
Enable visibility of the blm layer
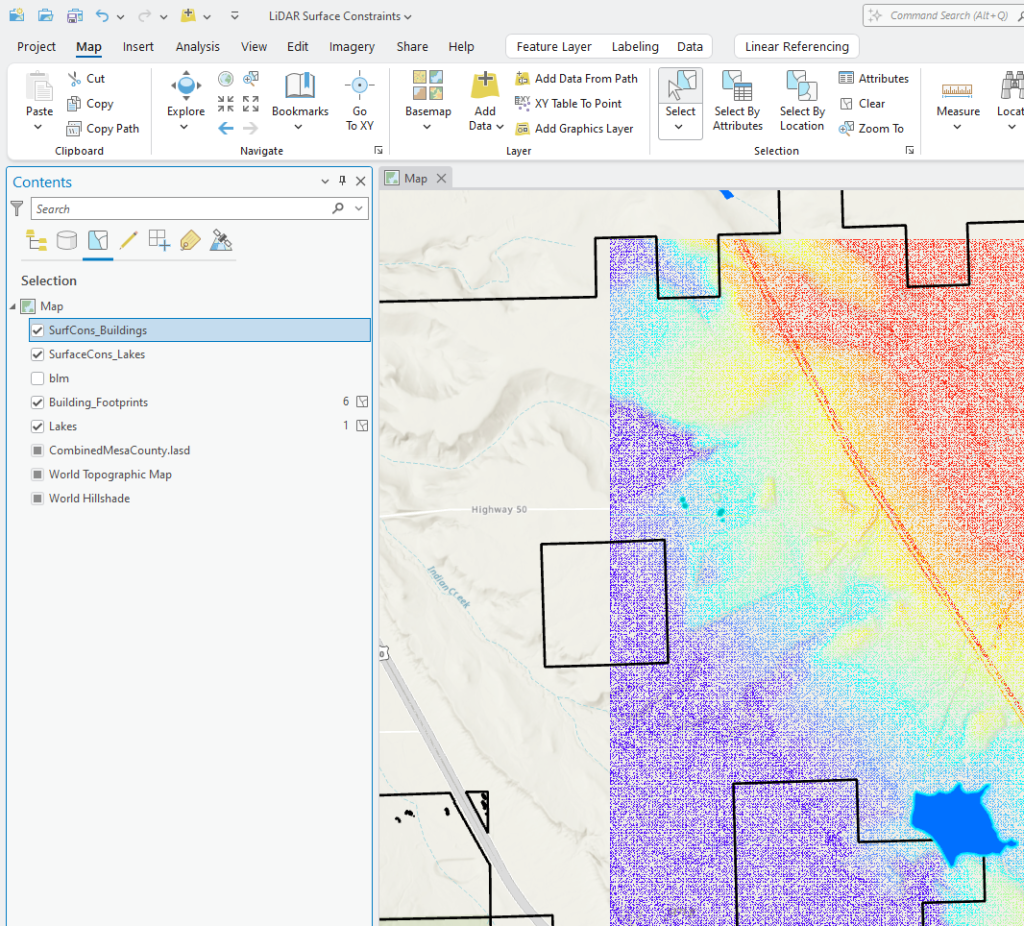[37, 378]
